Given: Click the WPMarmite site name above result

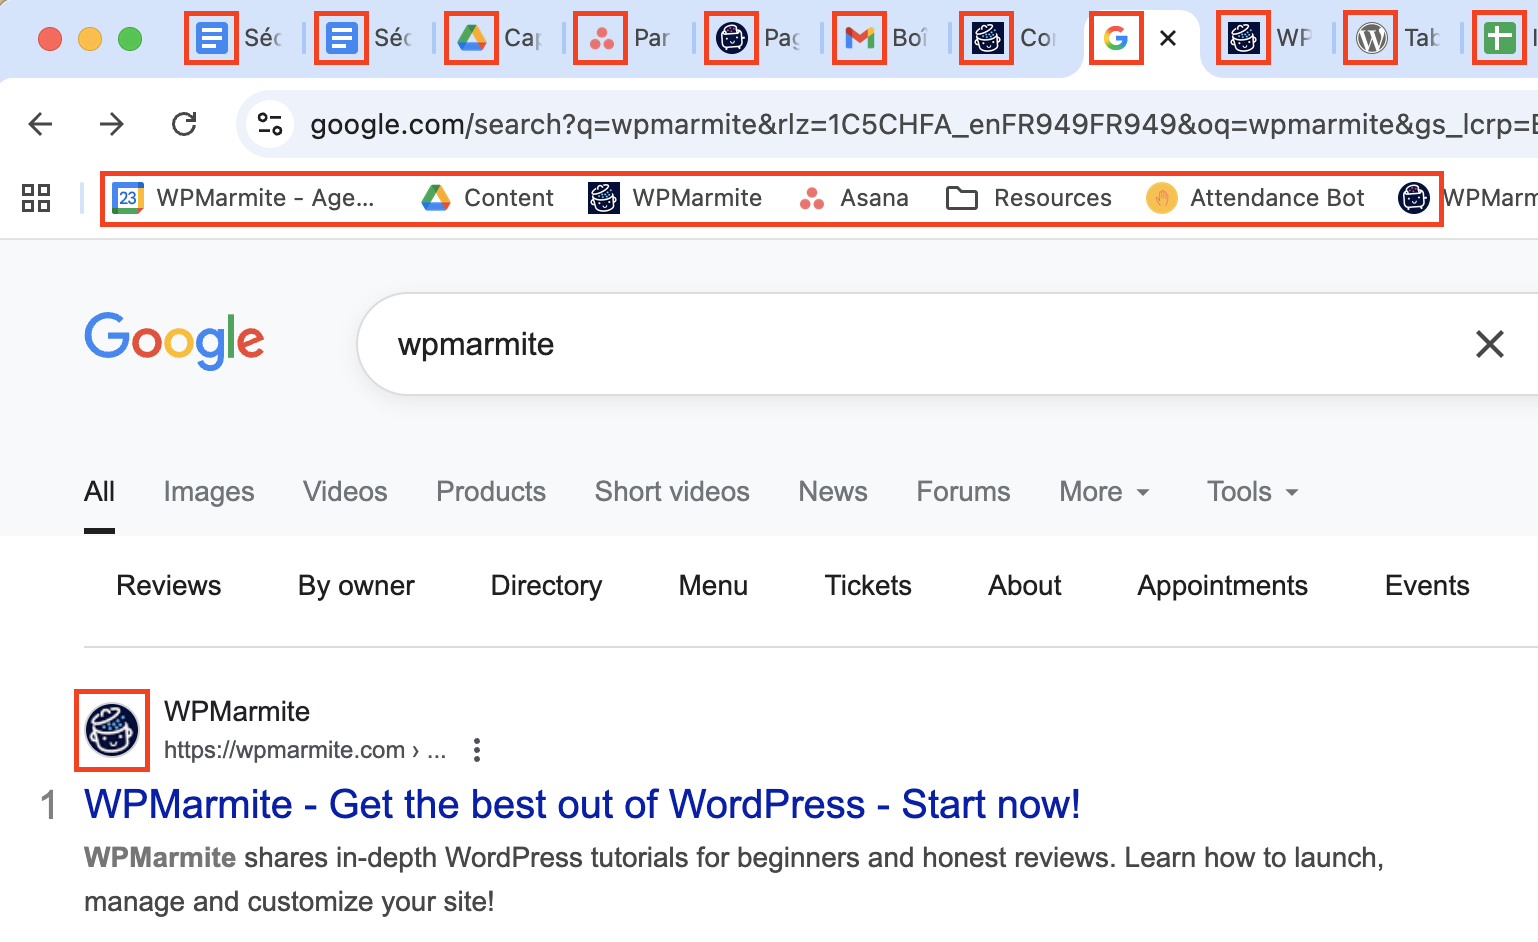Looking at the screenshot, I should [x=237, y=712].
